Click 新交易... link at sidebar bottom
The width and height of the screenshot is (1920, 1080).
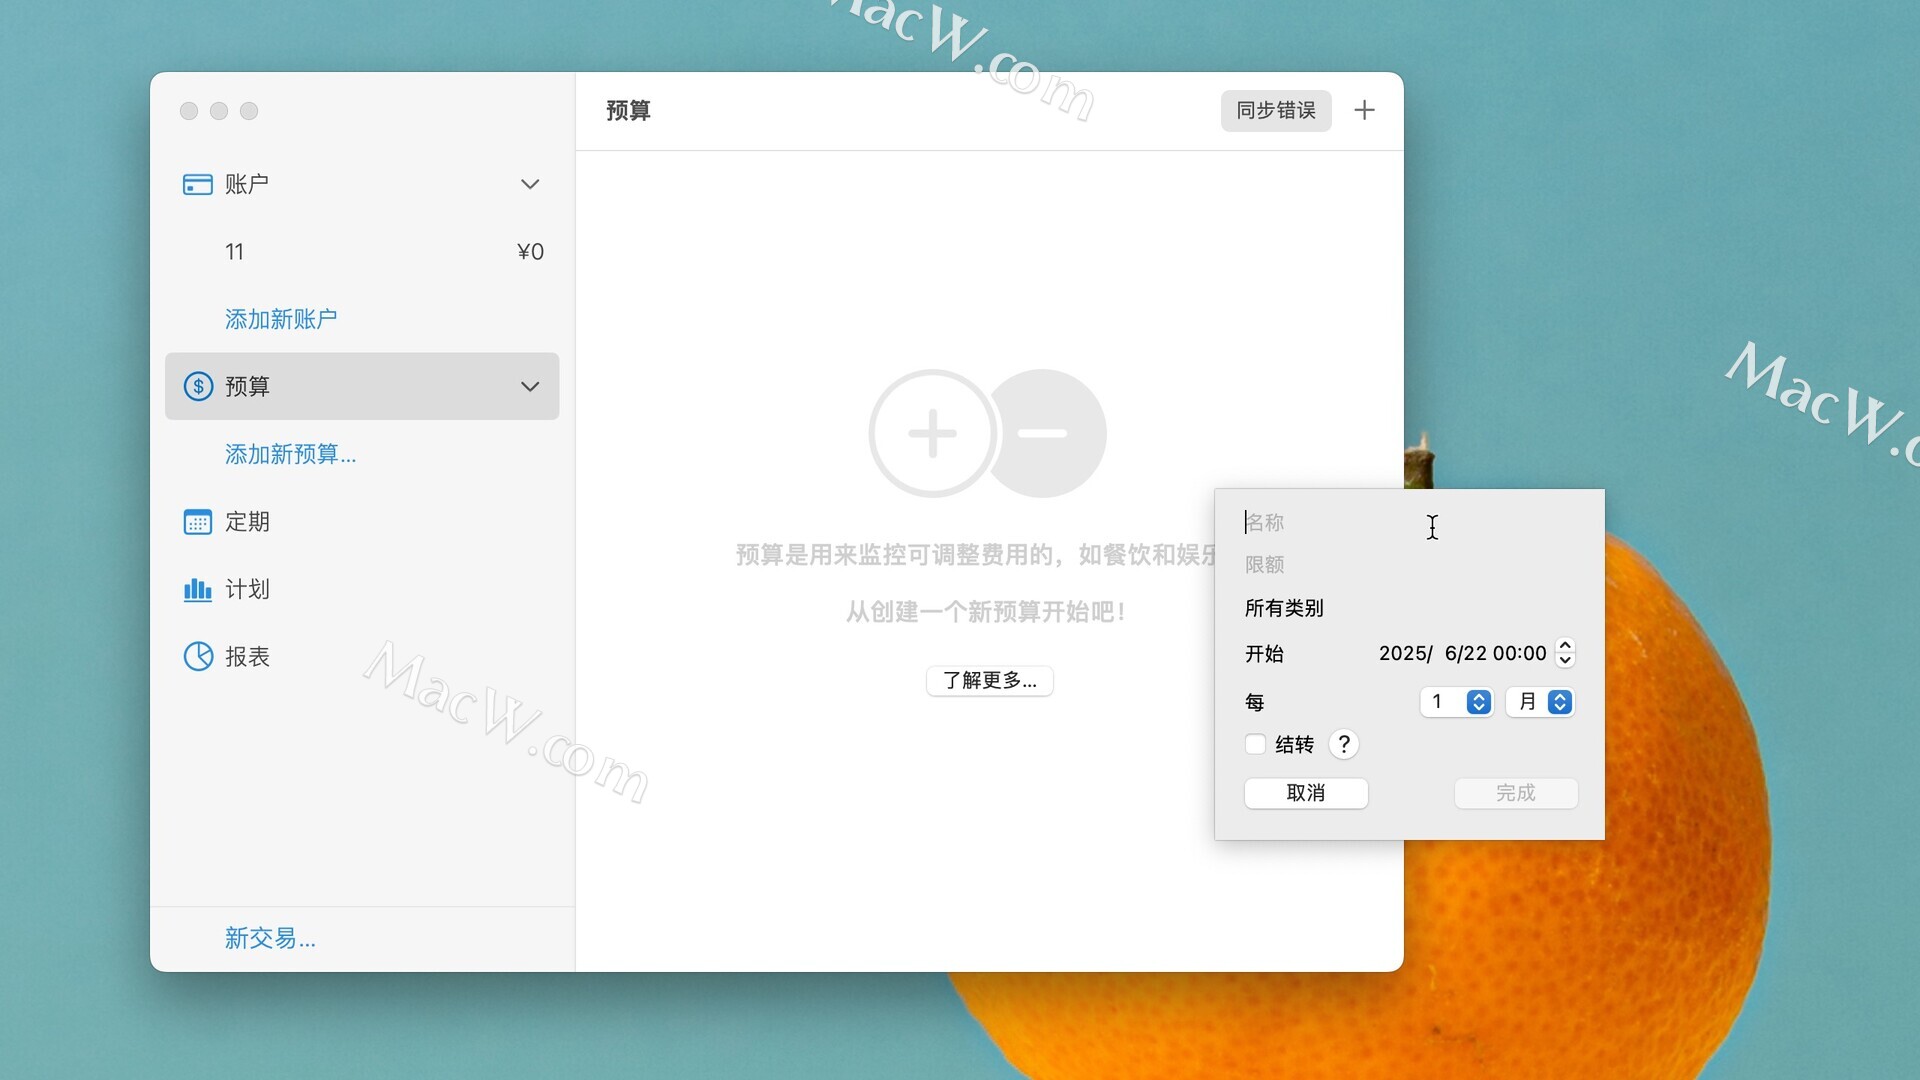pyautogui.click(x=270, y=938)
